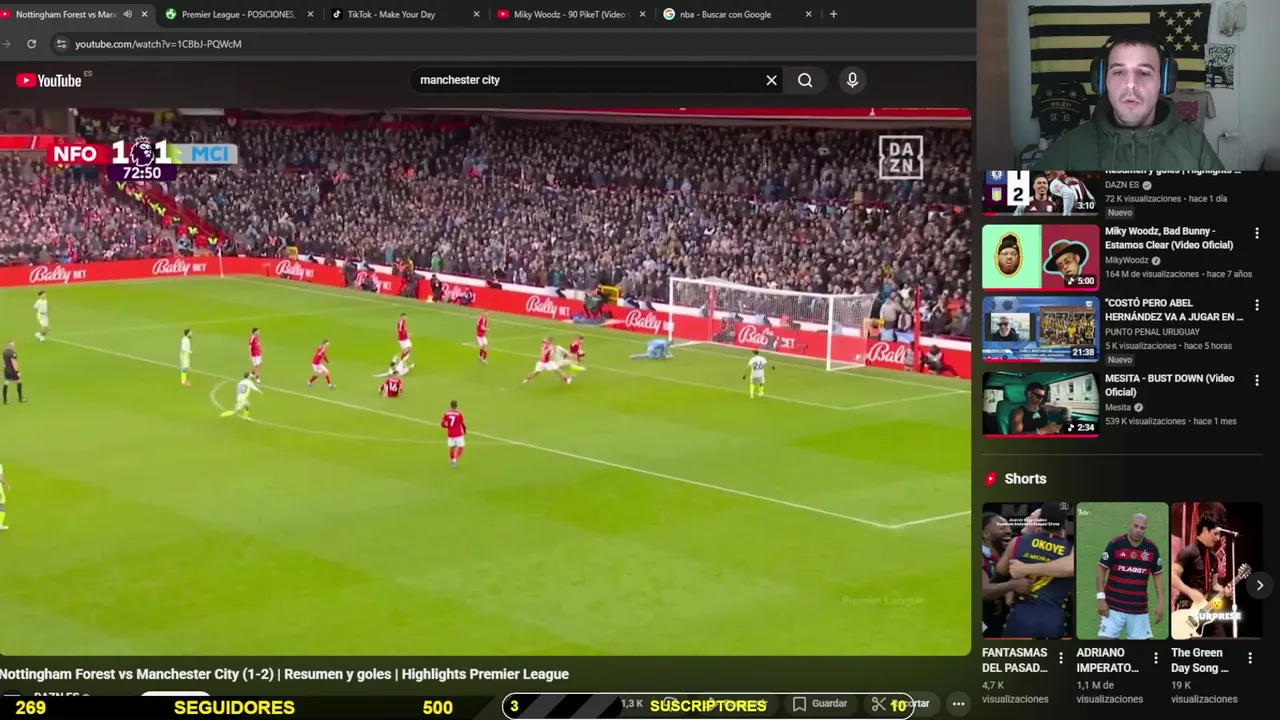Open Mesita channel name link
1280x720 pixels.
point(1118,408)
